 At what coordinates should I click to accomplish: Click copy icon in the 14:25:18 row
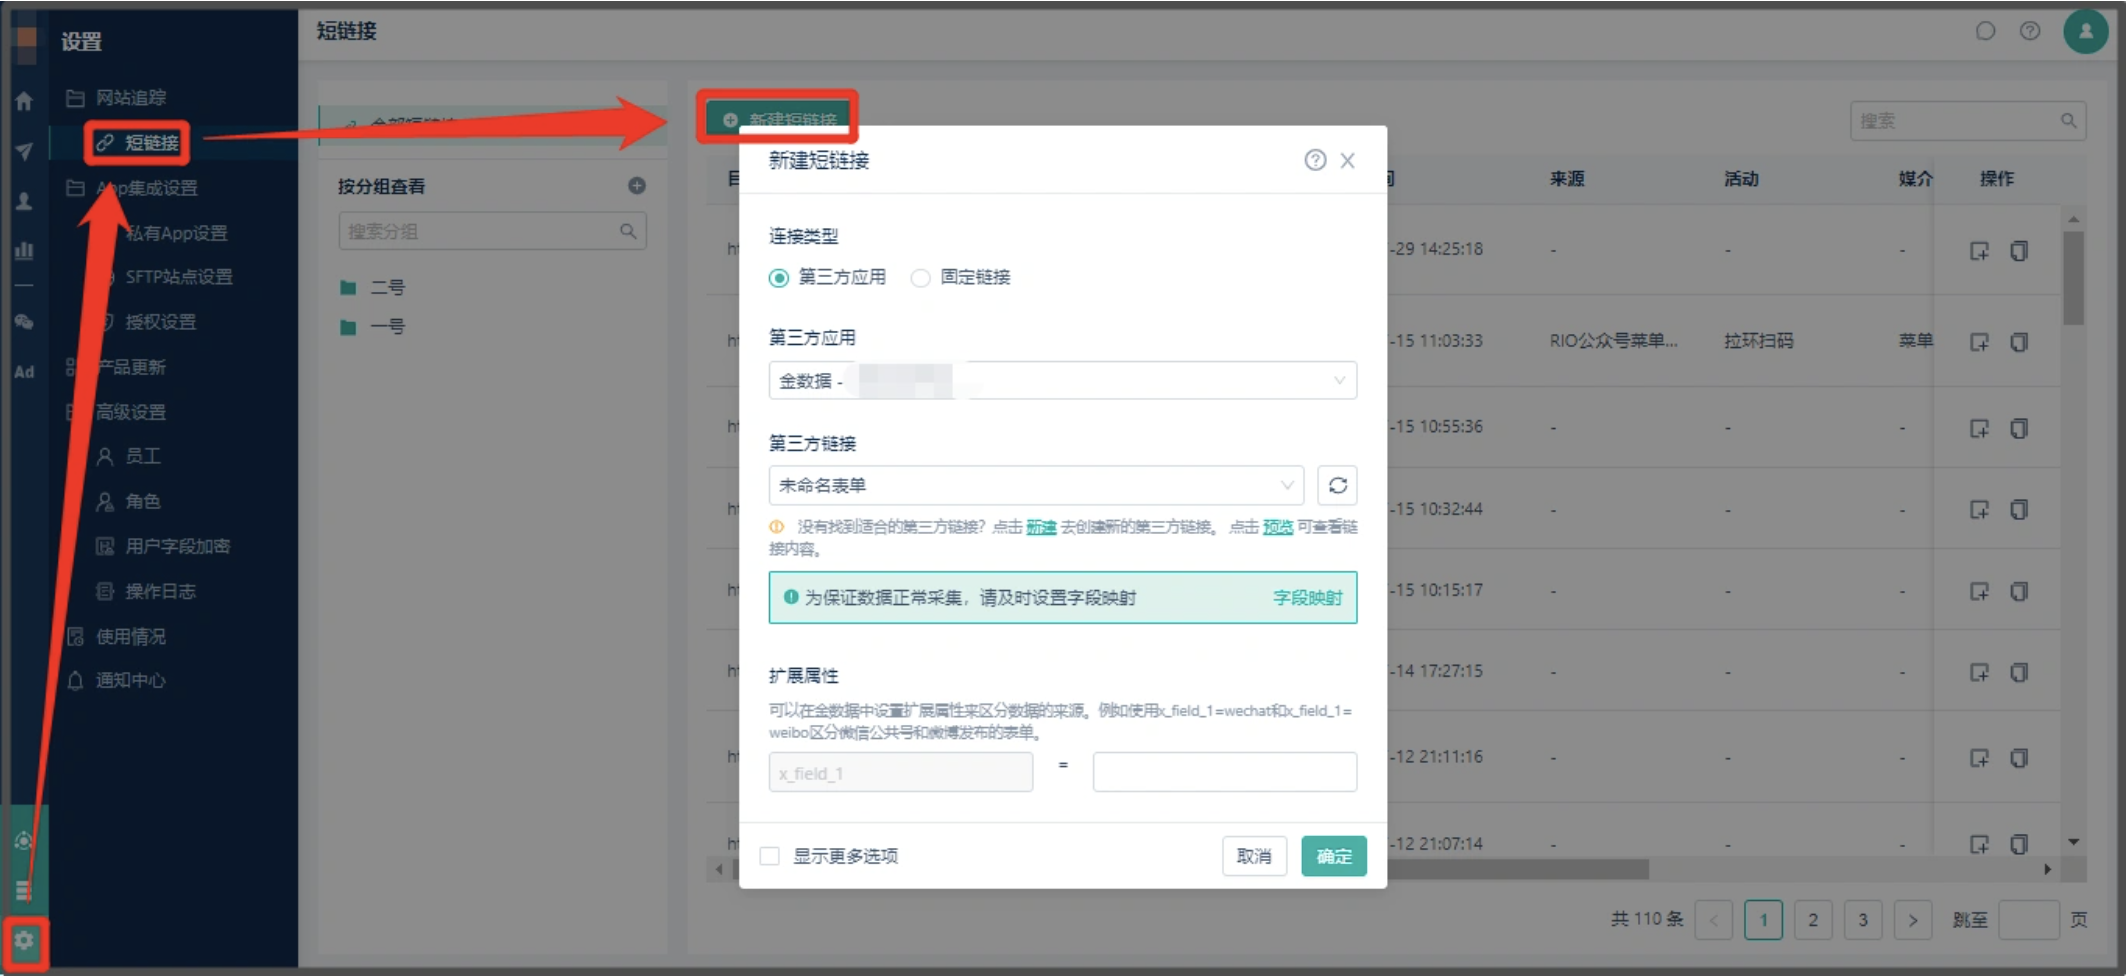(x=2019, y=250)
